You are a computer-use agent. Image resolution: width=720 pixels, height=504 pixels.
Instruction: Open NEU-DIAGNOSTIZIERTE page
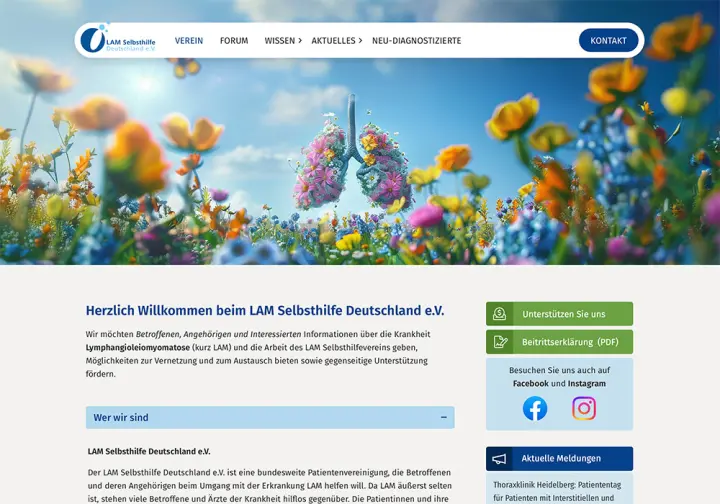pos(416,40)
